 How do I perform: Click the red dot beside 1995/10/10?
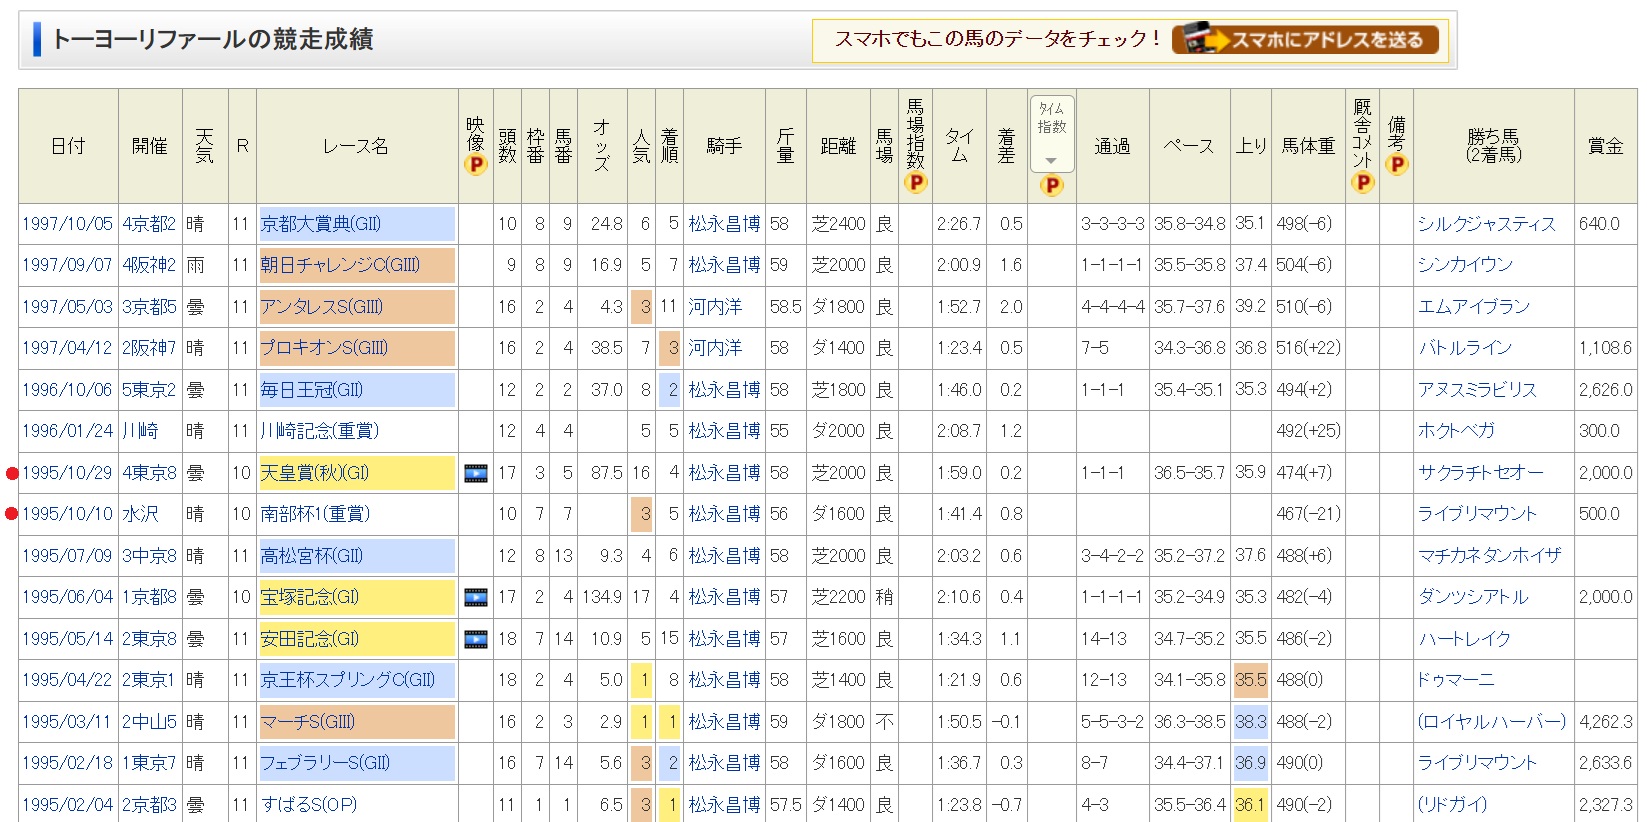(12, 514)
